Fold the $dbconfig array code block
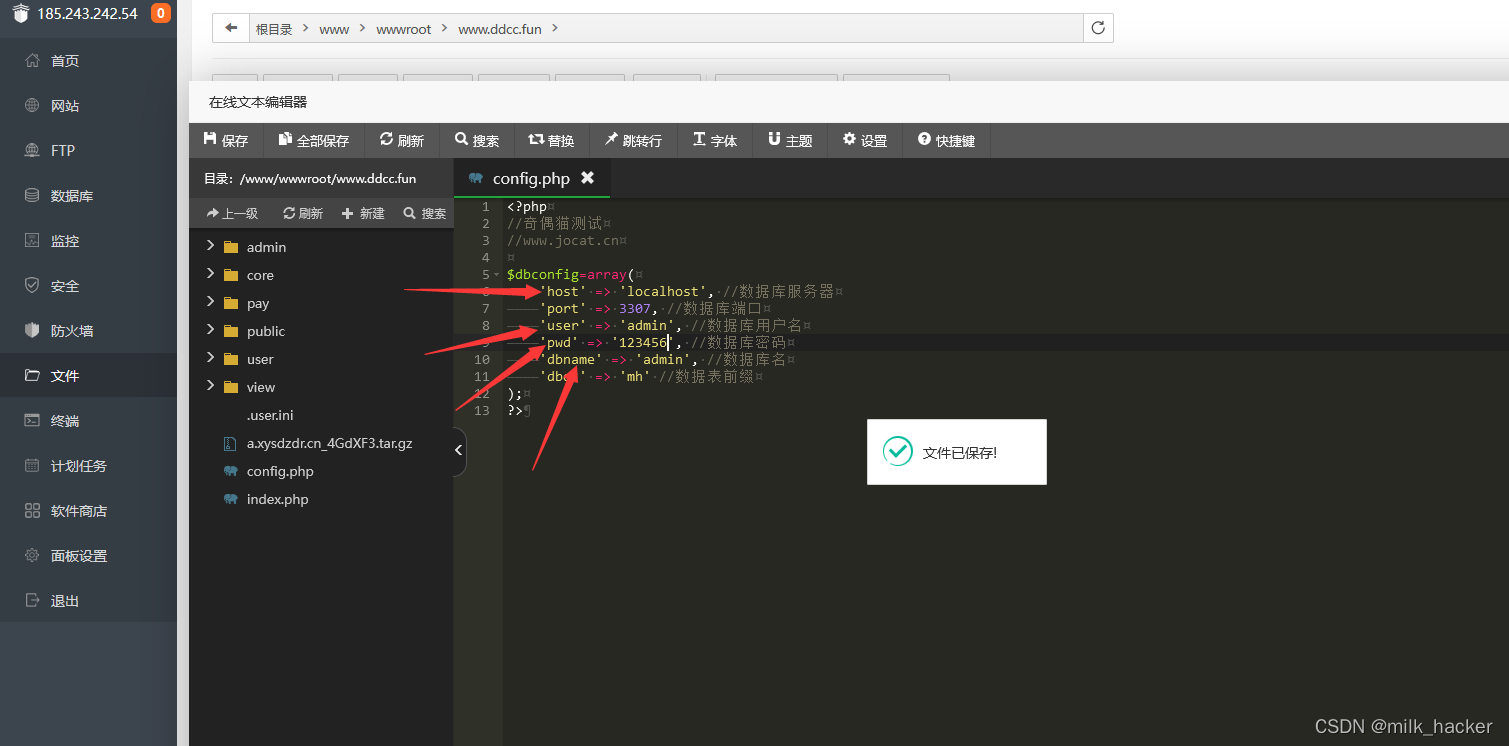 tap(497, 274)
